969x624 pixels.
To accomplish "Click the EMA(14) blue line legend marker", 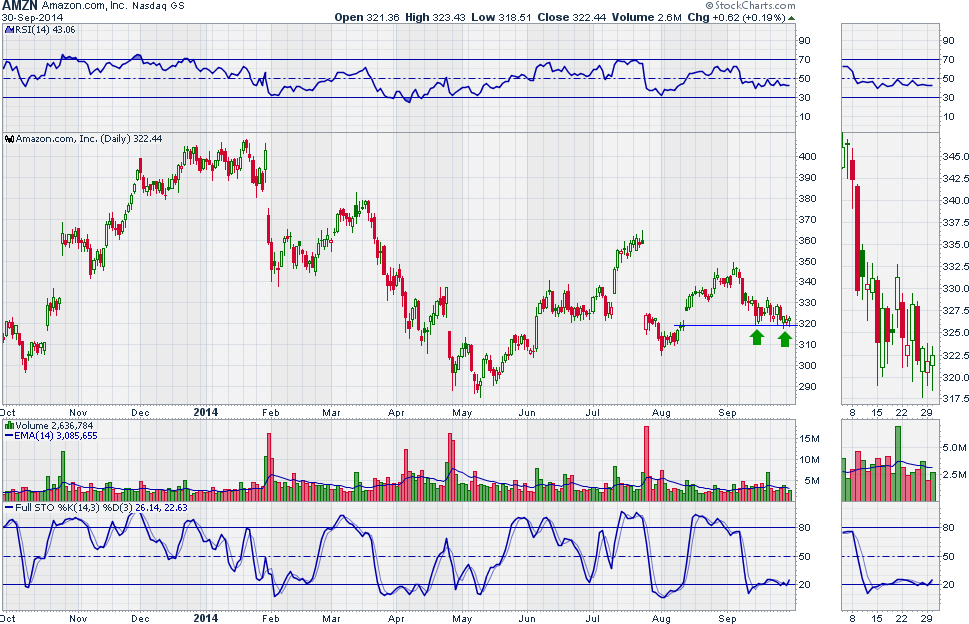I will click(x=9, y=436).
